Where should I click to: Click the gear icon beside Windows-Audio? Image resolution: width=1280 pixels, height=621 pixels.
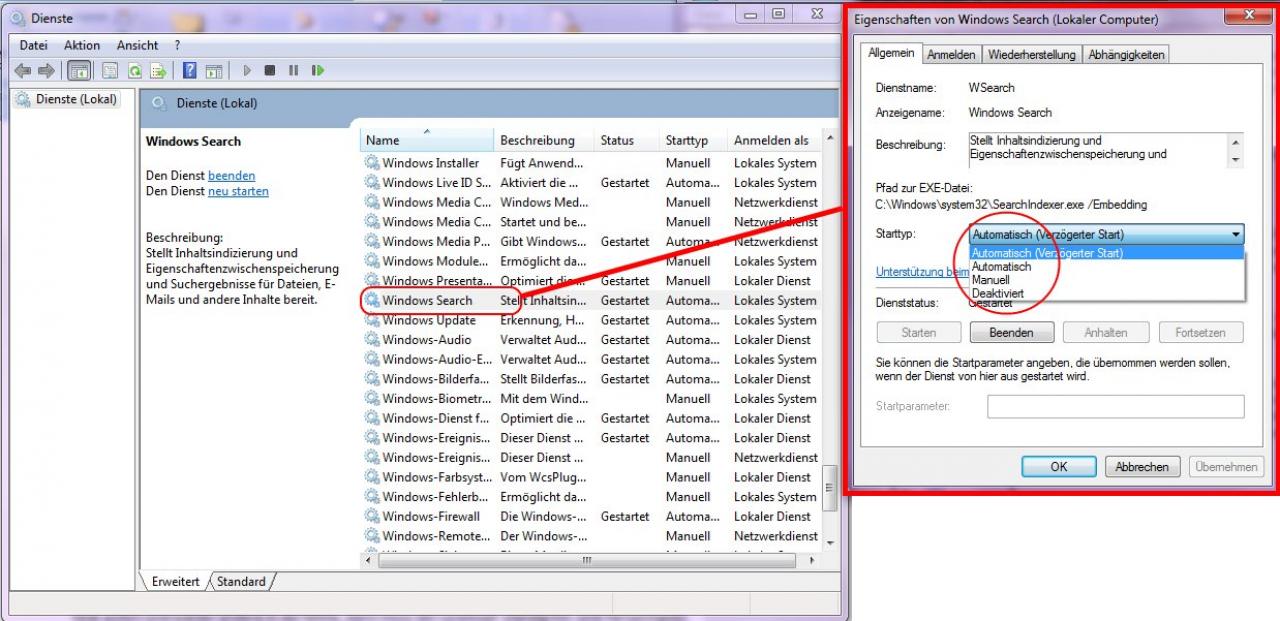pos(372,340)
